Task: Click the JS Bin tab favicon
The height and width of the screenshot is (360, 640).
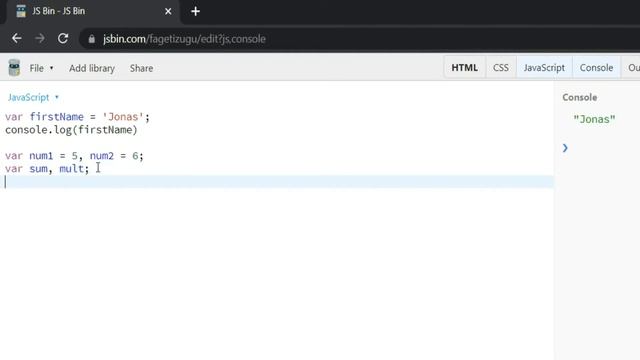Action: (21, 11)
